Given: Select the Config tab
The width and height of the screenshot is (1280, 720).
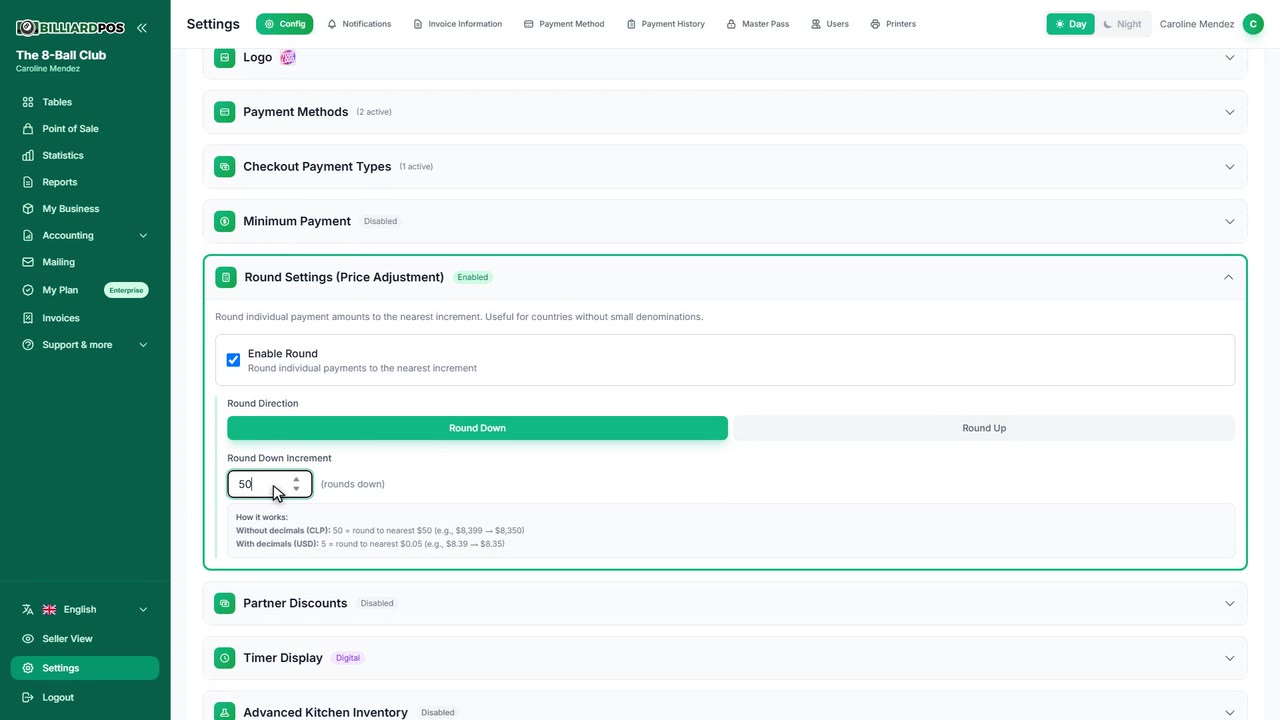Looking at the screenshot, I should (x=285, y=24).
